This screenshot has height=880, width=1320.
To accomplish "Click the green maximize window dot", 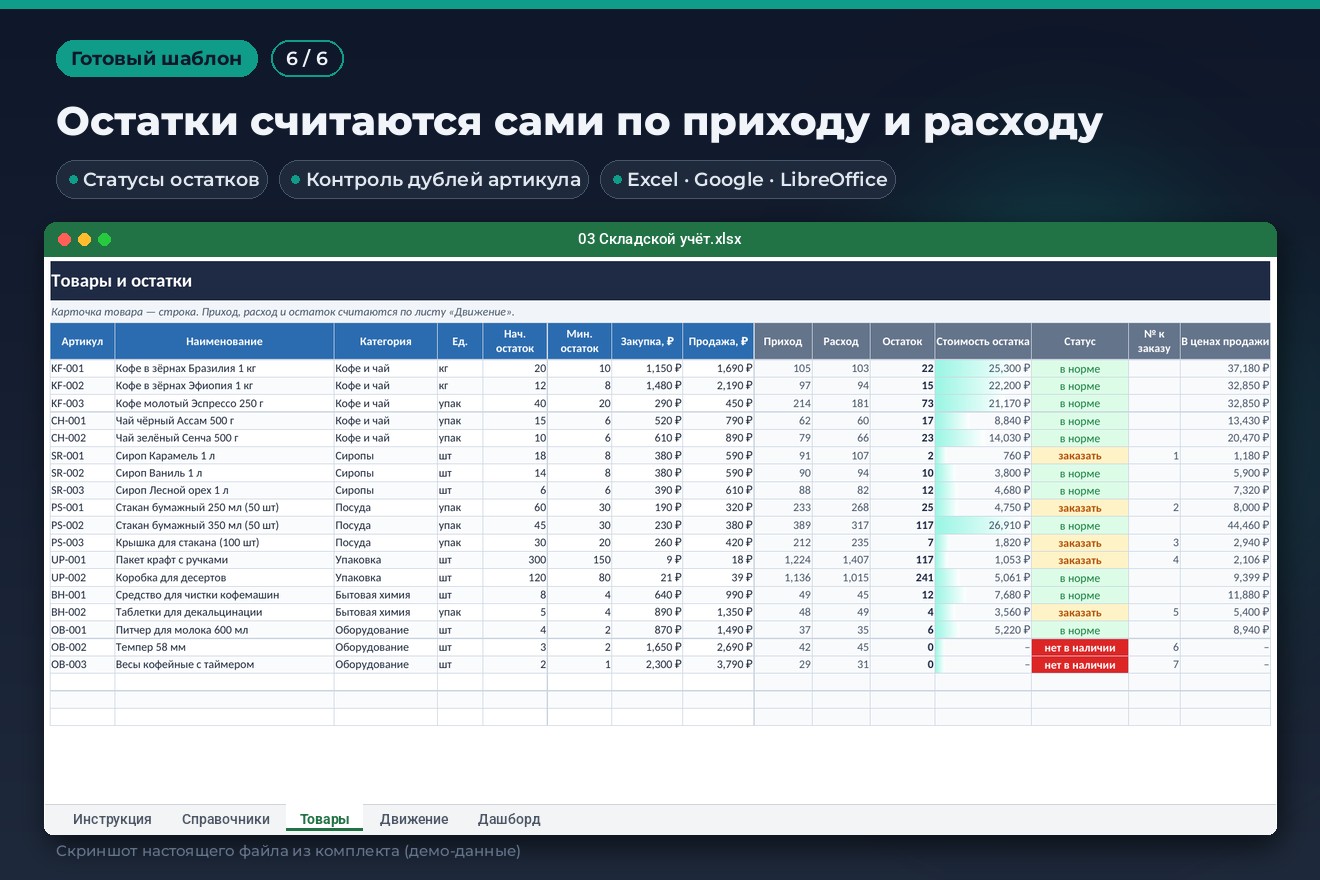I will click(105, 239).
